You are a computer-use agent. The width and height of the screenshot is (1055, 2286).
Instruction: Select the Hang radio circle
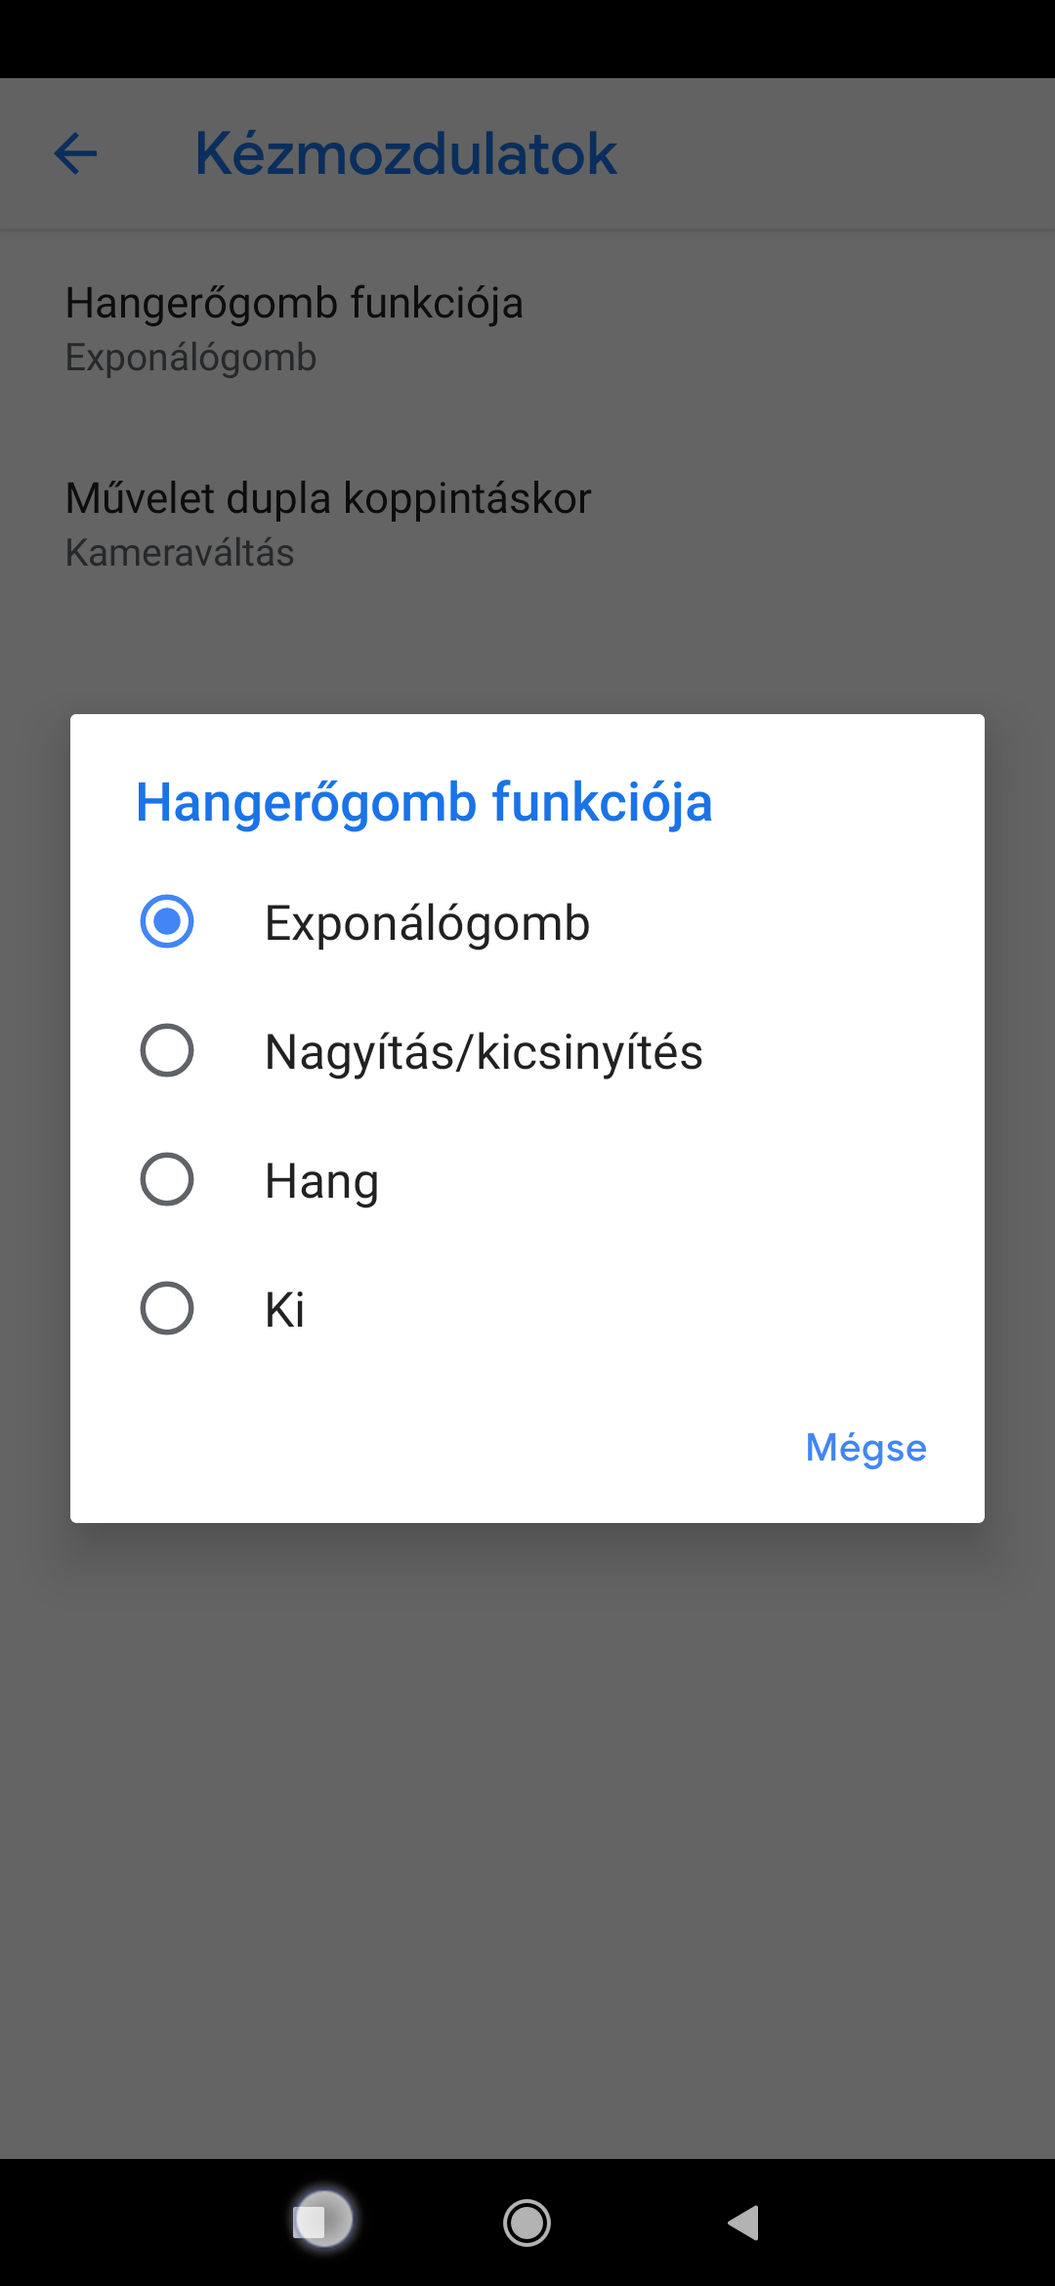pyautogui.click(x=167, y=1179)
